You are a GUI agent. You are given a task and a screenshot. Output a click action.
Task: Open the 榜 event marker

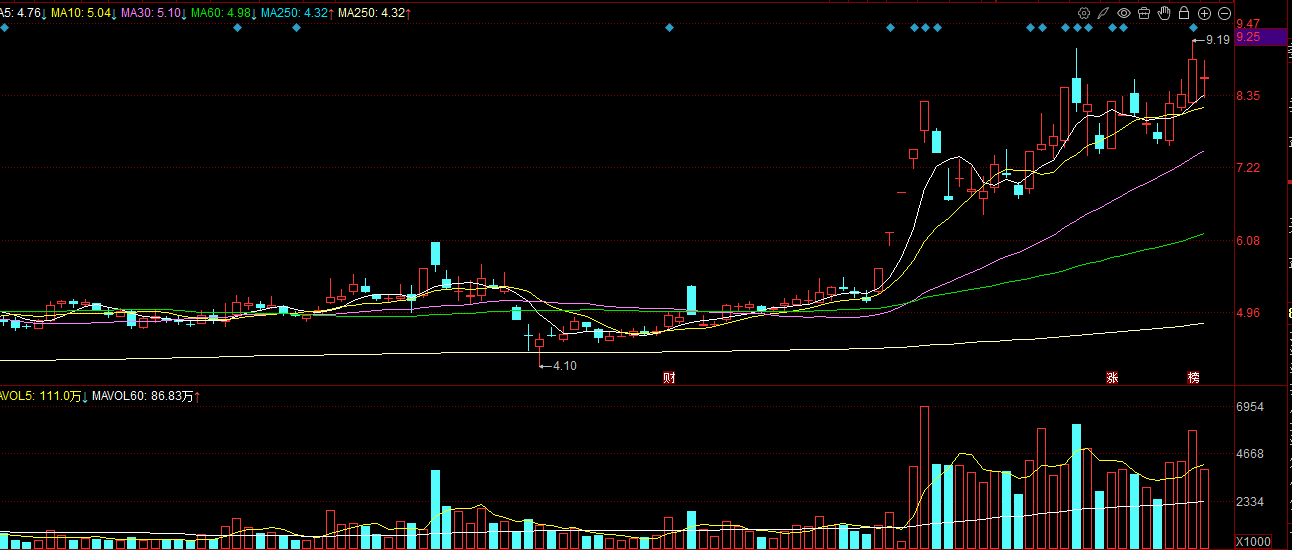[1193, 377]
